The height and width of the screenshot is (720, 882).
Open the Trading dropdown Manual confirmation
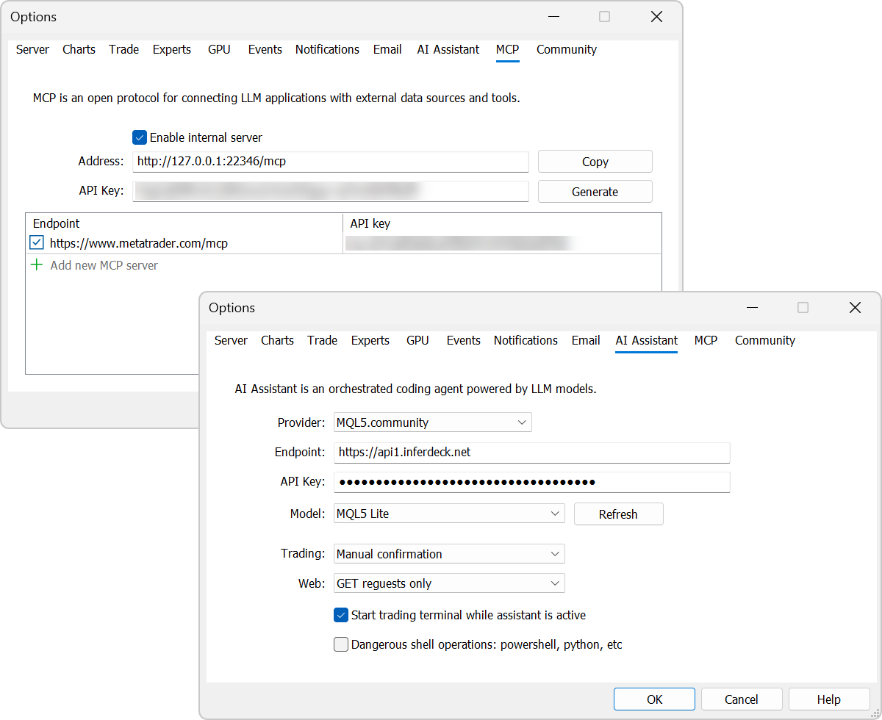pos(449,554)
